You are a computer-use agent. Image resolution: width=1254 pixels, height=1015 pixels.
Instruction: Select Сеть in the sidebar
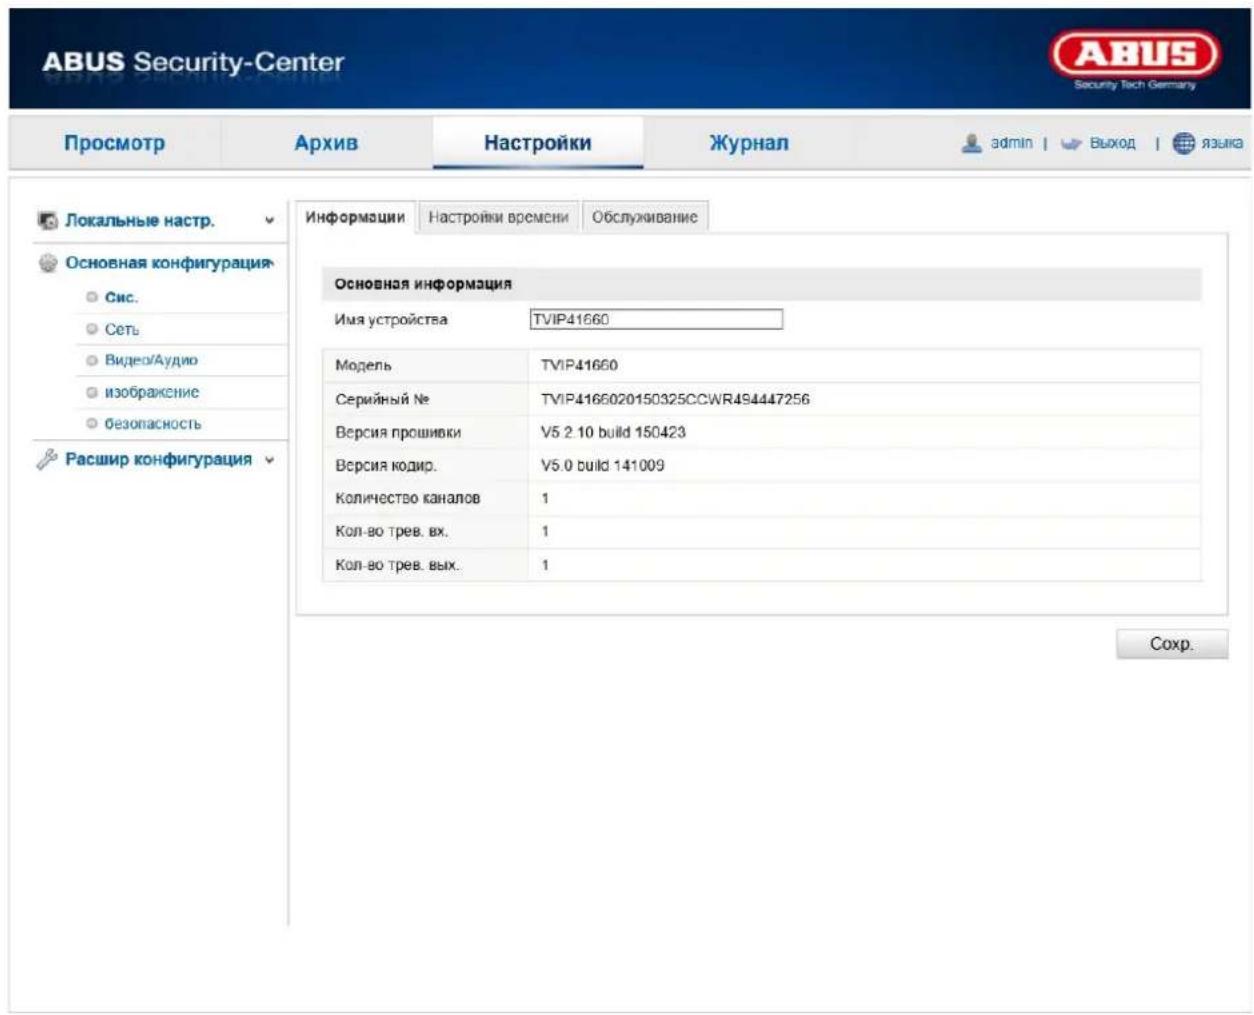pos(122,329)
